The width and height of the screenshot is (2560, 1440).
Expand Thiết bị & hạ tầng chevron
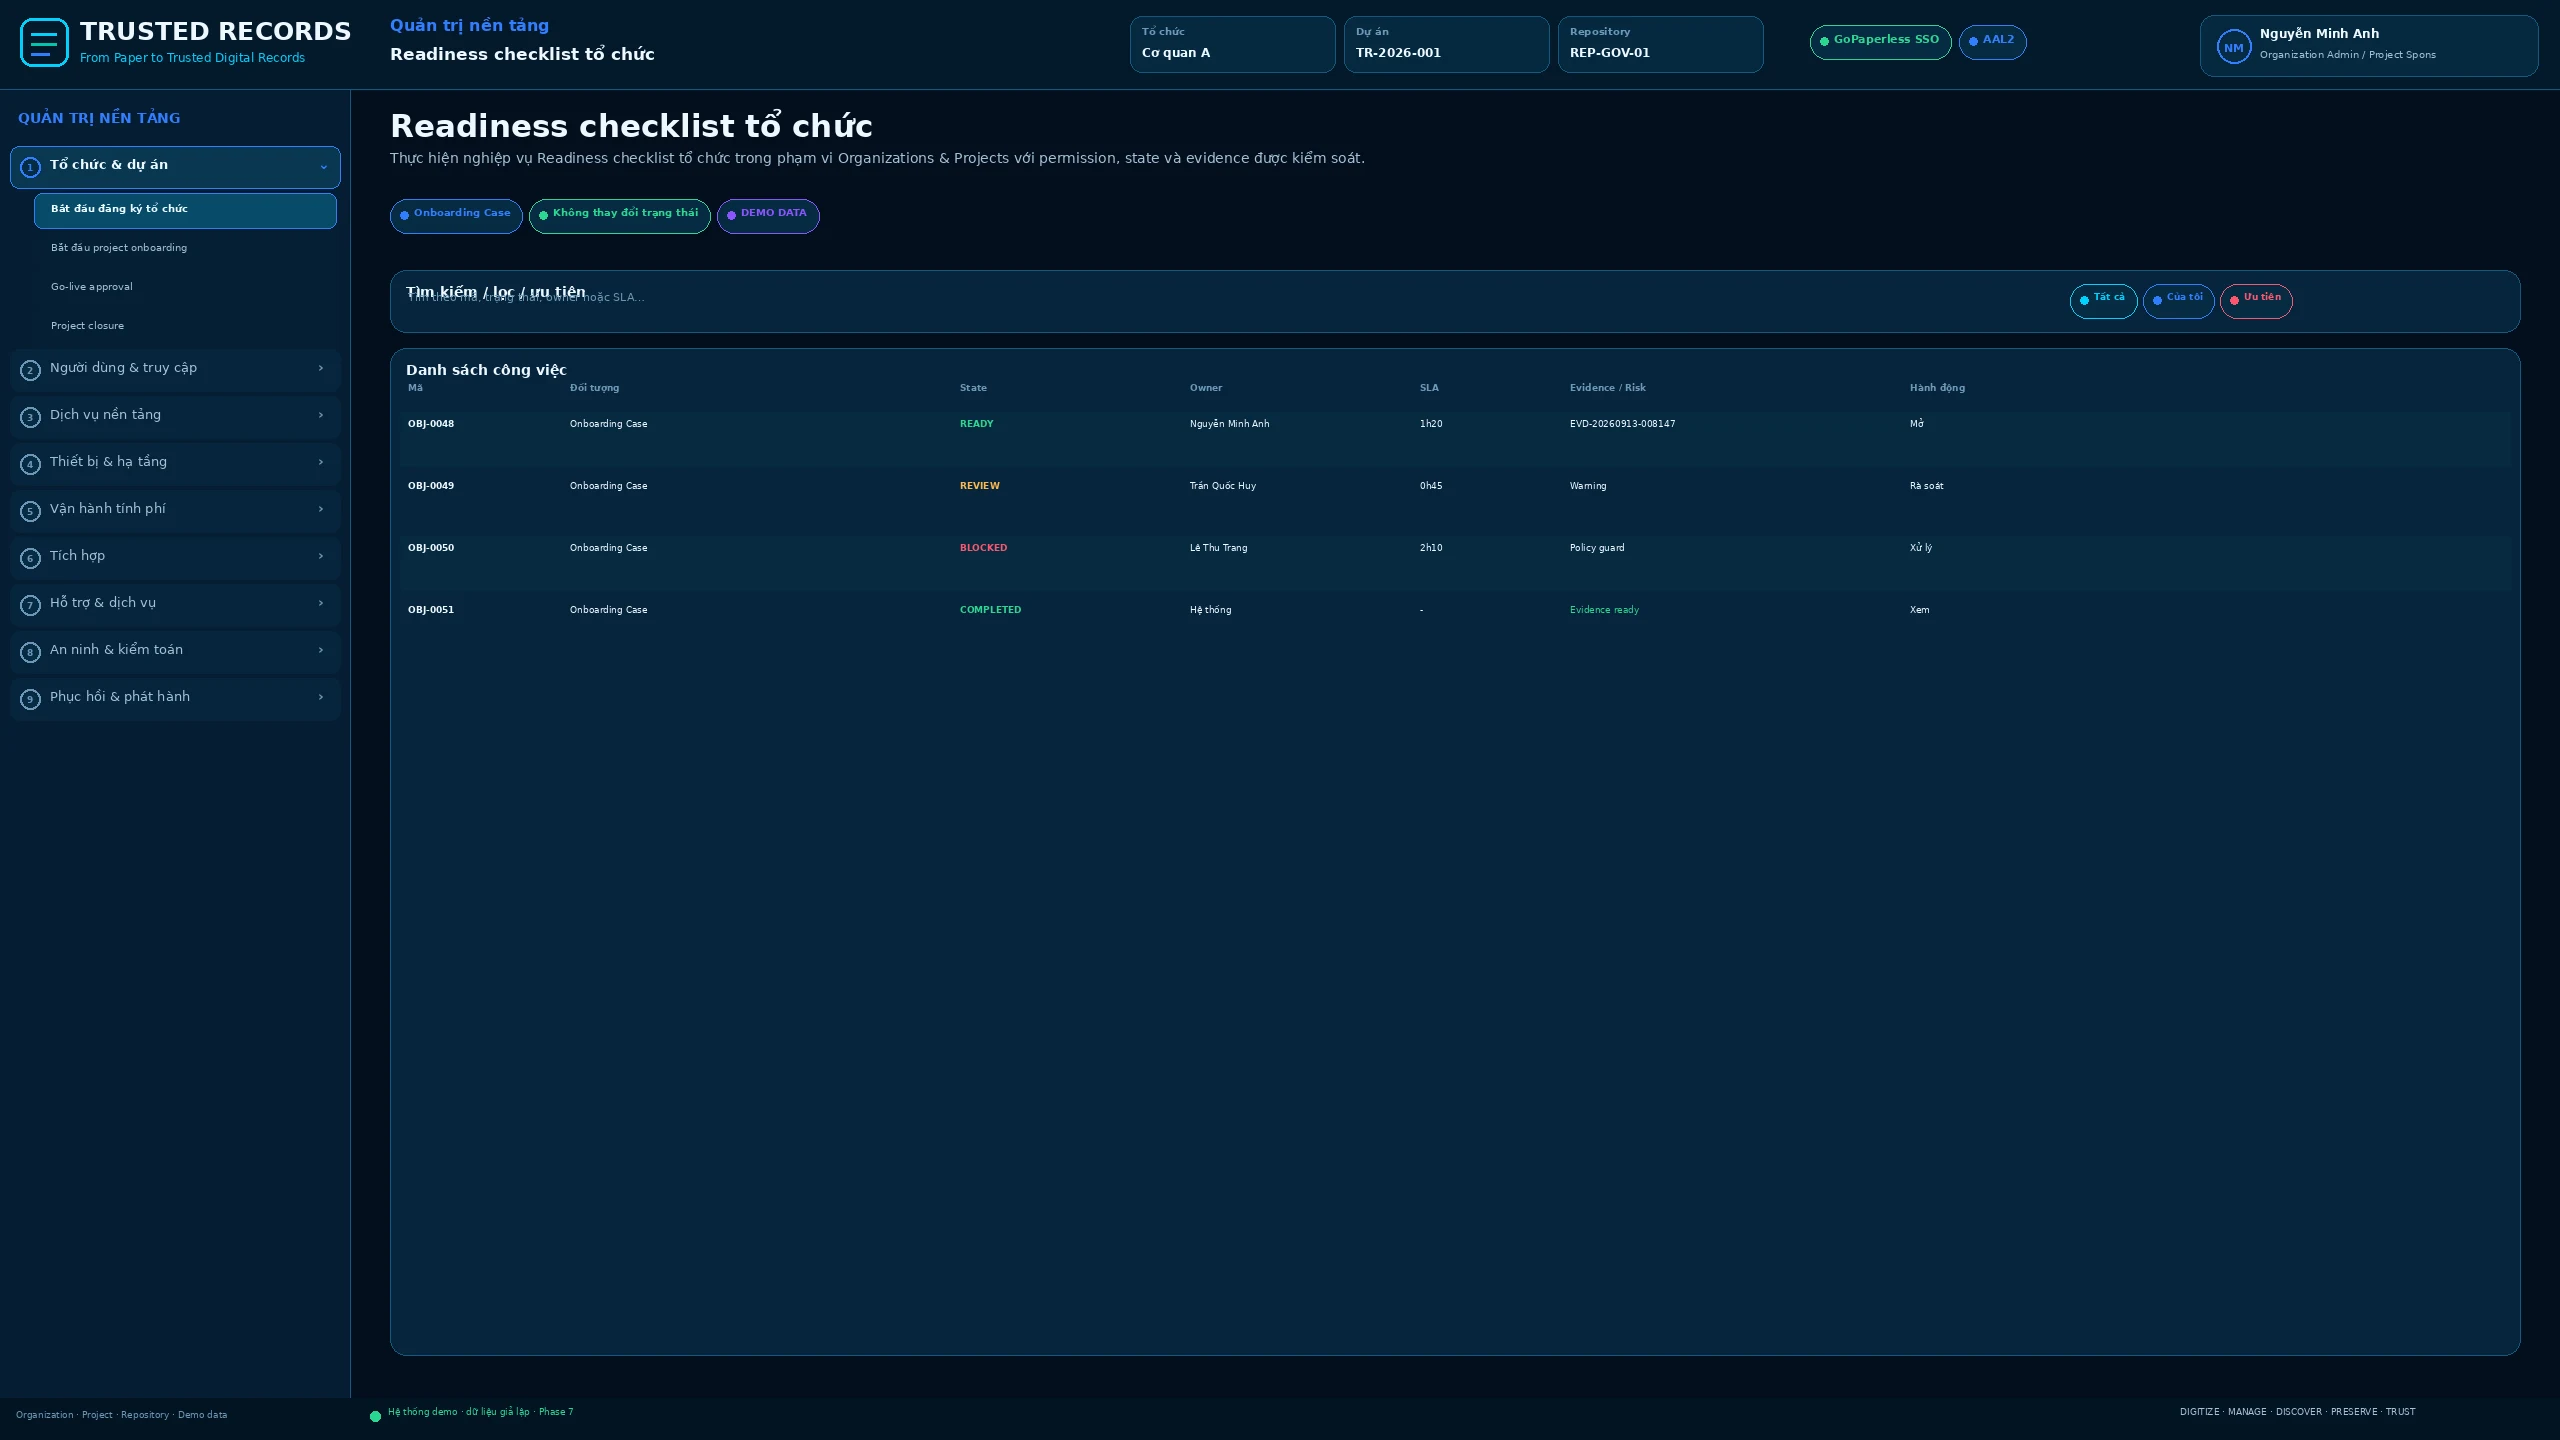click(321, 462)
